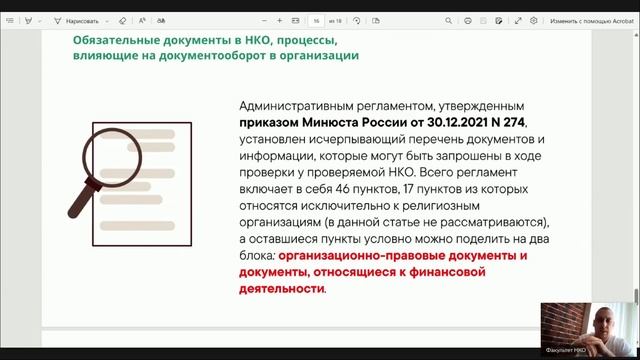Rotate the PDF page
The width and height of the screenshot is (640, 360).
point(356,20)
